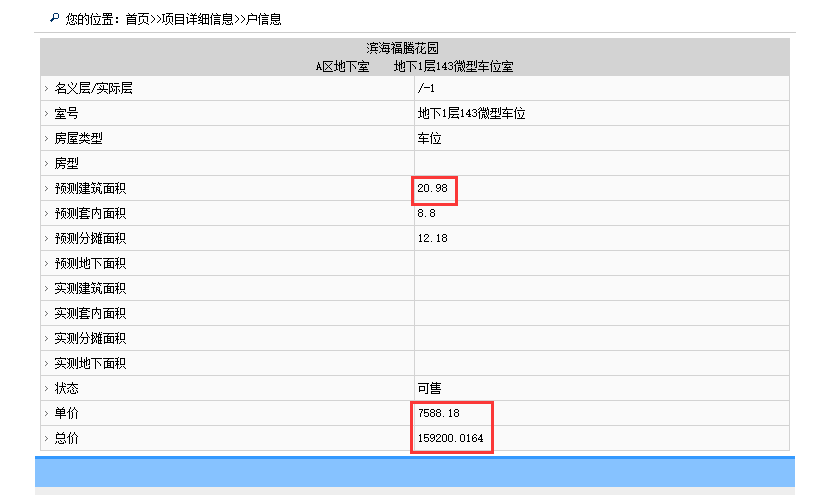The height and width of the screenshot is (495, 816).
Task: Open 项目详细信息 breadcrumb link
Action: (197, 19)
